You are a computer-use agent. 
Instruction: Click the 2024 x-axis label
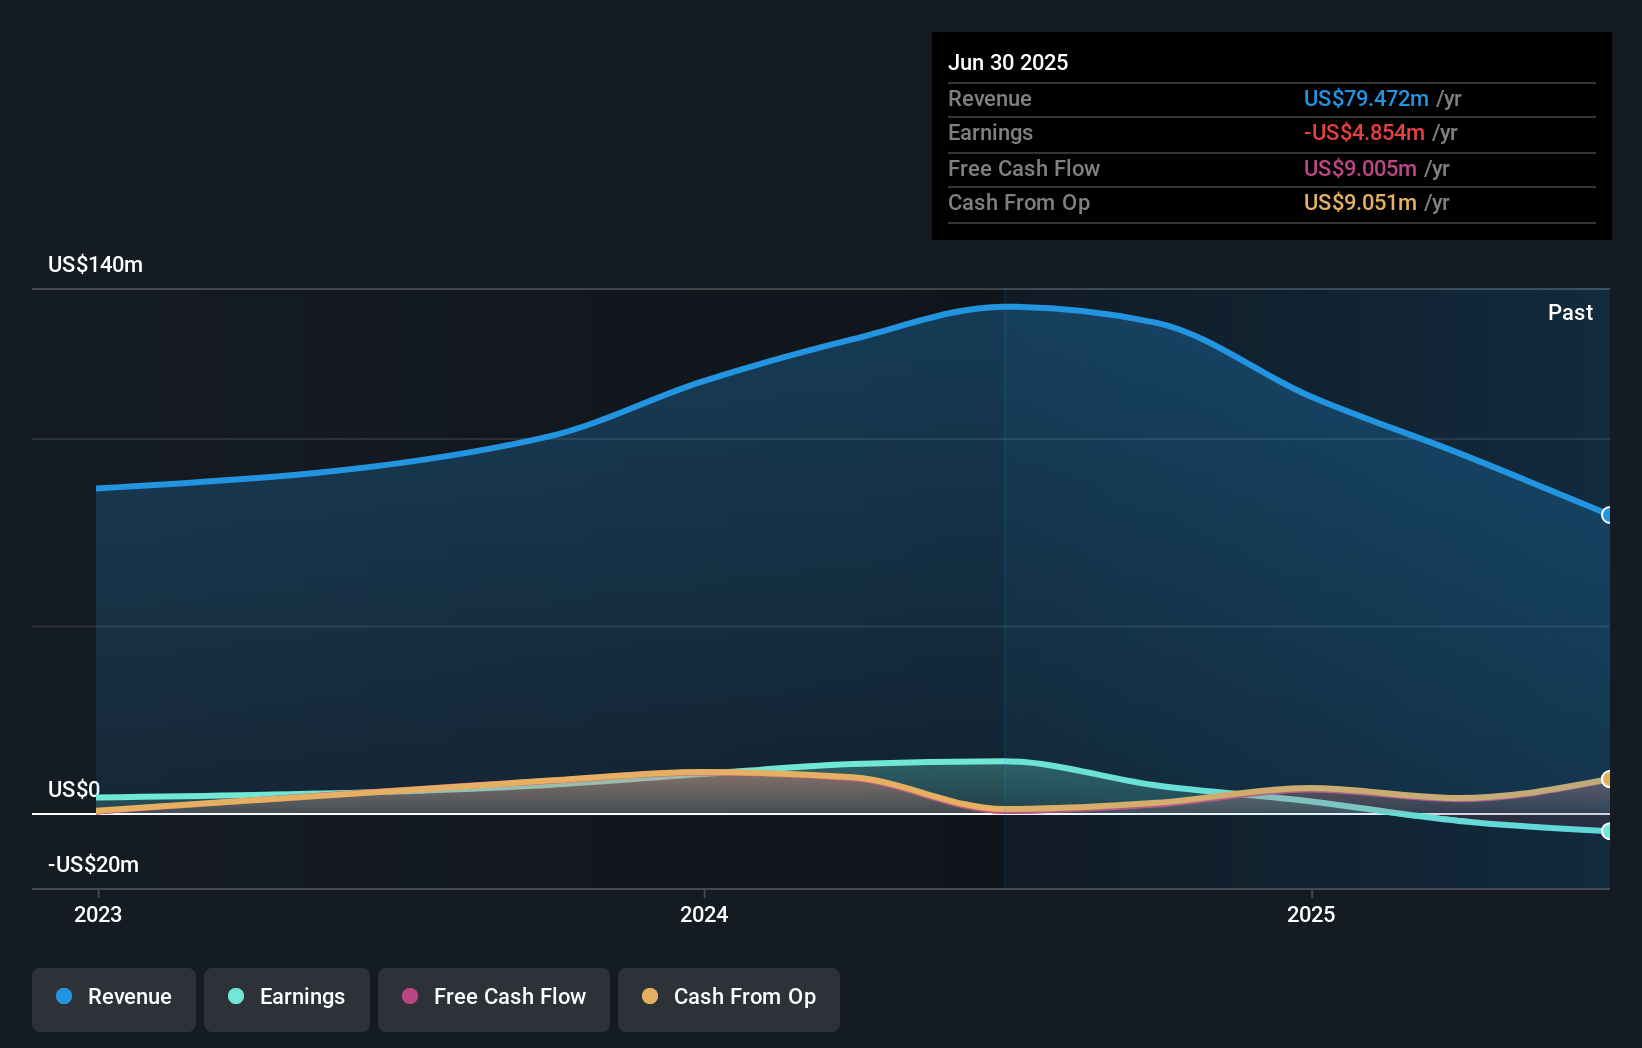tap(704, 914)
